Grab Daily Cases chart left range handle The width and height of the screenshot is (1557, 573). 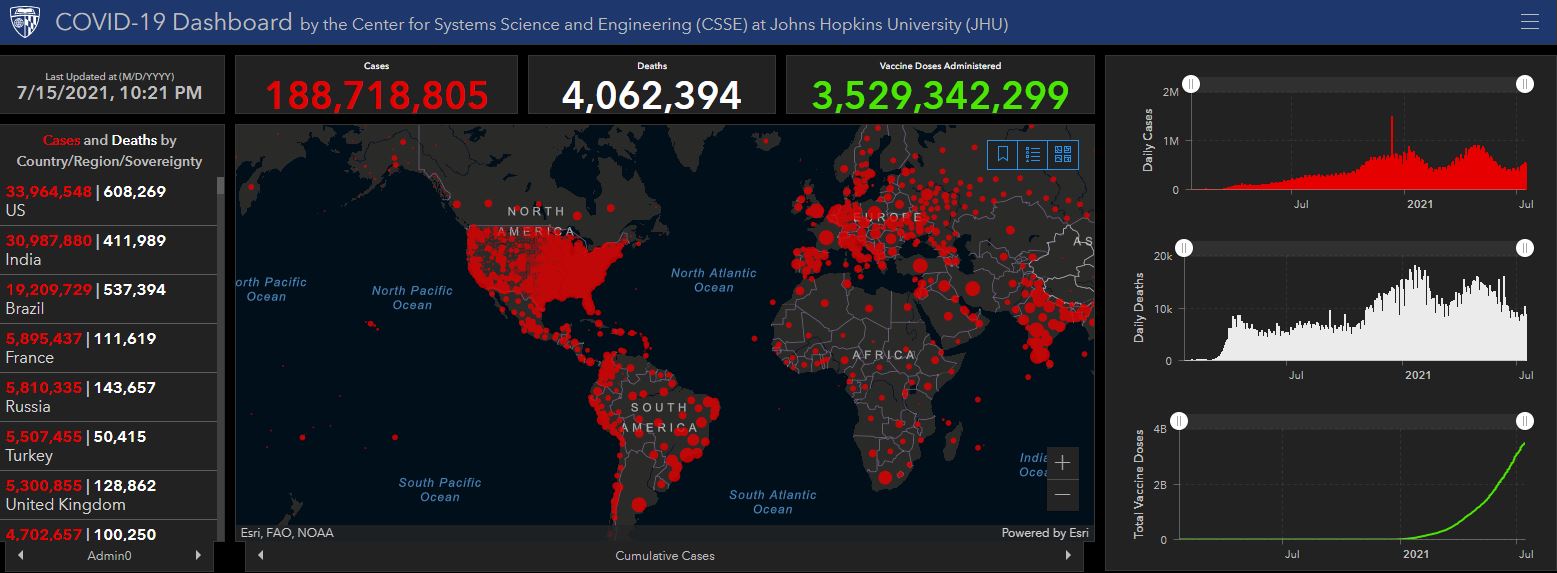[x=1191, y=85]
